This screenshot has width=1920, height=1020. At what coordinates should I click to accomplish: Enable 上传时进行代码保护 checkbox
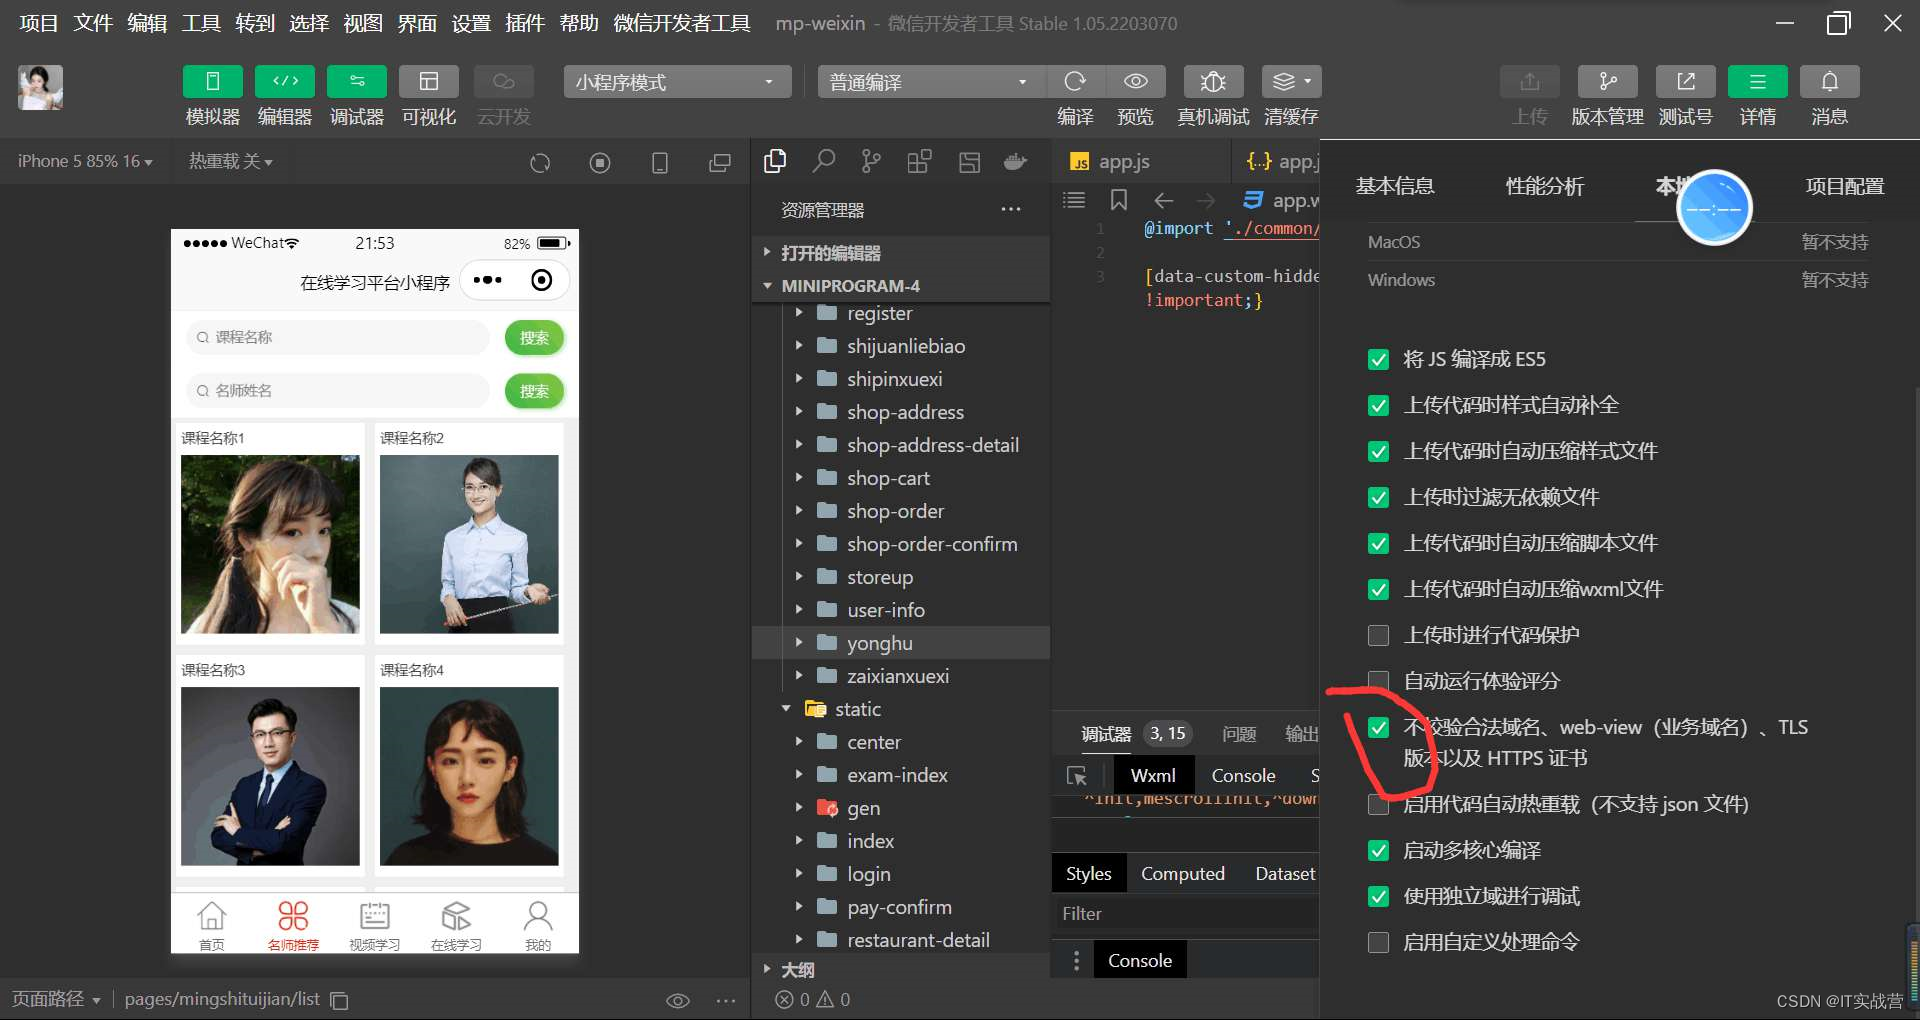click(1378, 636)
